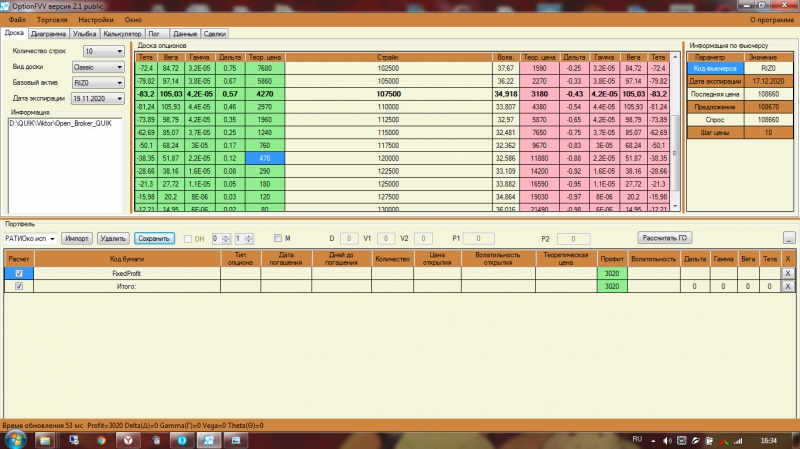Click the D input field
Viewport: 800px width, 449px height.
click(x=349, y=238)
